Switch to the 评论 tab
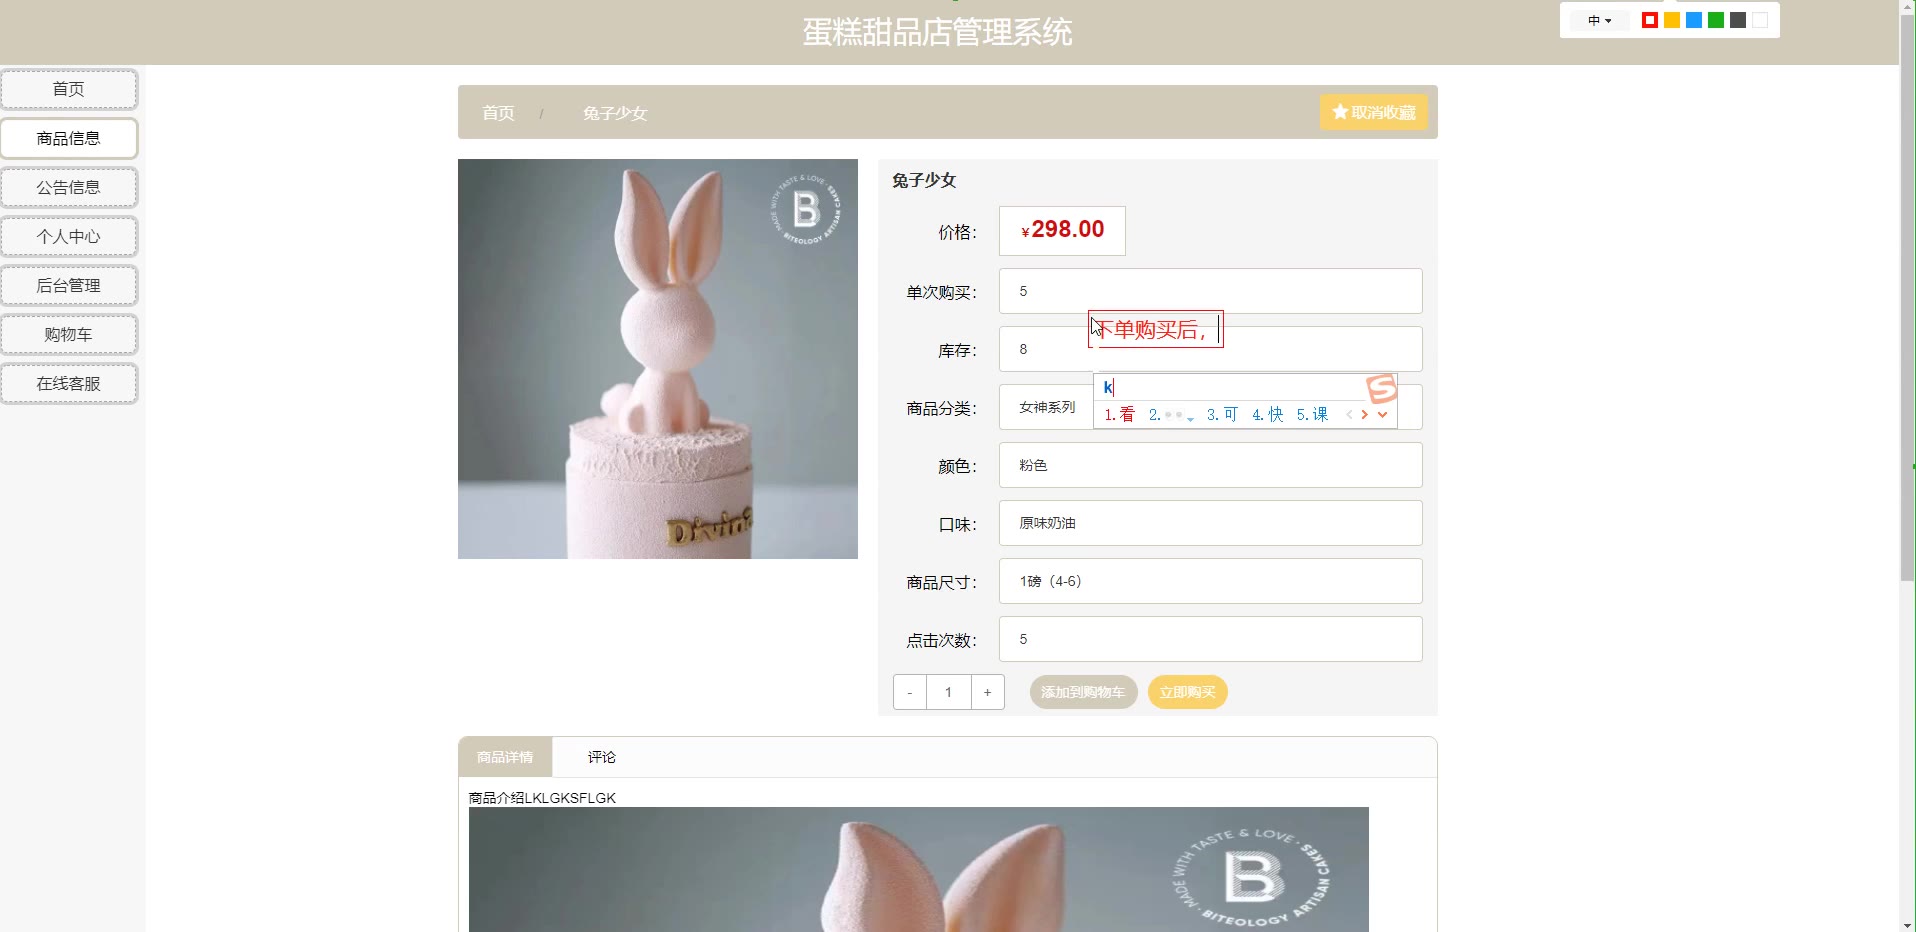The image size is (1916, 932). [x=601, y=757]
